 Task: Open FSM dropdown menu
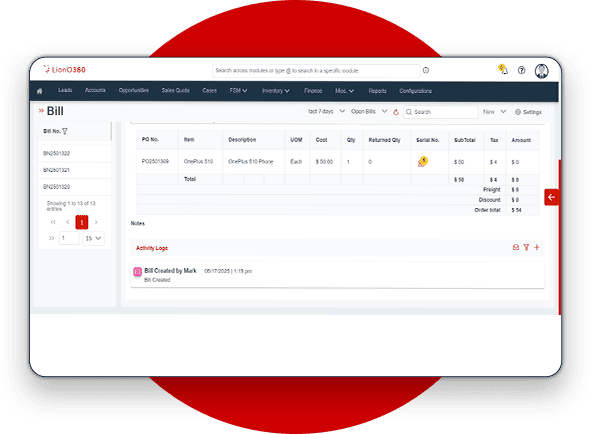coord(238,91)
